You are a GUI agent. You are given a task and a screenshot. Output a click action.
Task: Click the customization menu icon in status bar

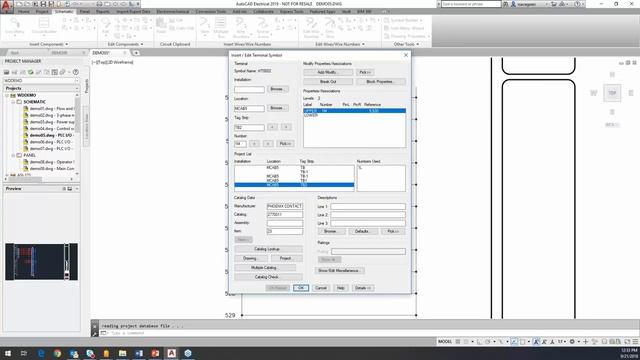pyautogui.click(x=636, y=342)
